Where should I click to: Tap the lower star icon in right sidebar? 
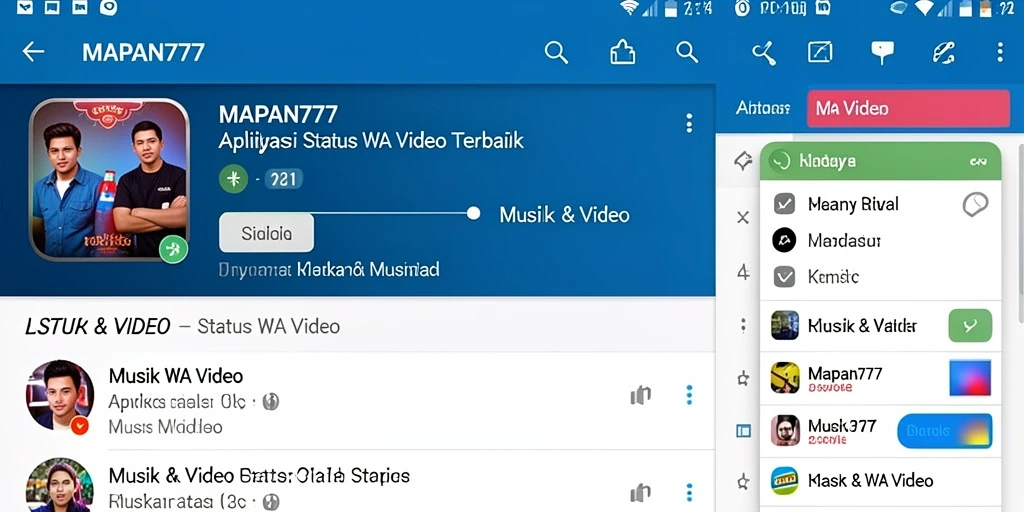[743, 483]
